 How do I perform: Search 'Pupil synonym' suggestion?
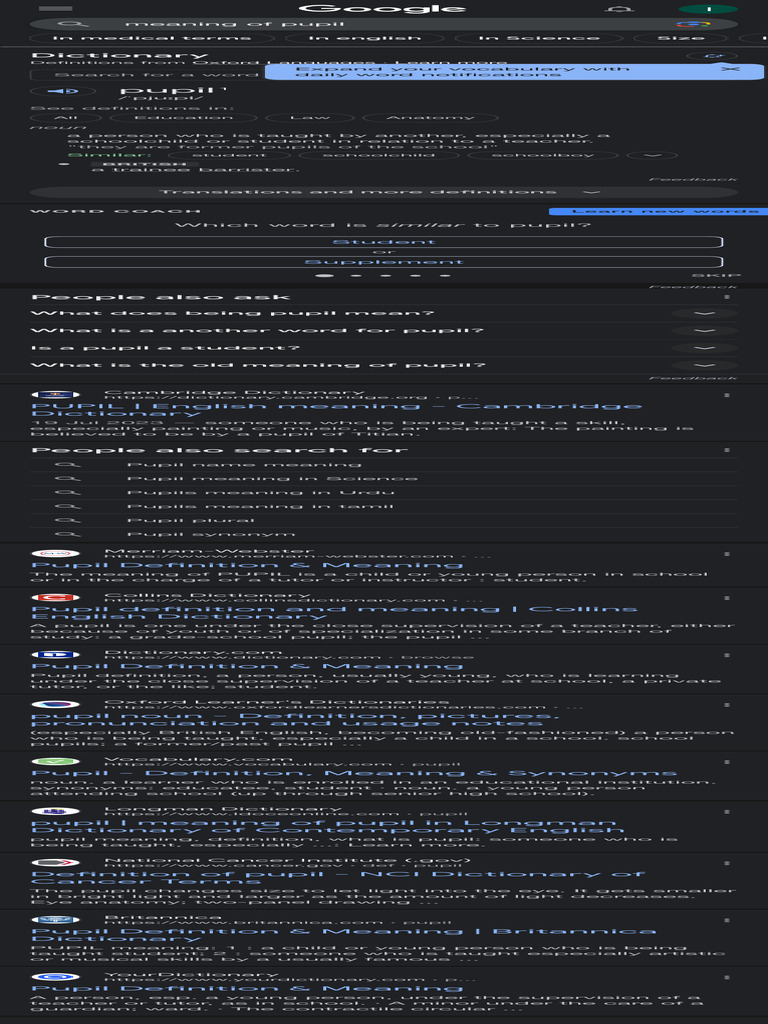(384, 534)
